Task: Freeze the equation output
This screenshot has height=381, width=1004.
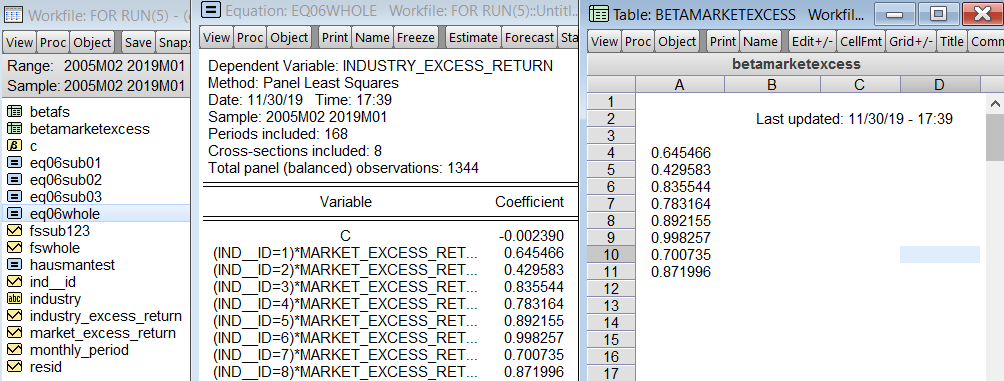Action: coord(416,38)
